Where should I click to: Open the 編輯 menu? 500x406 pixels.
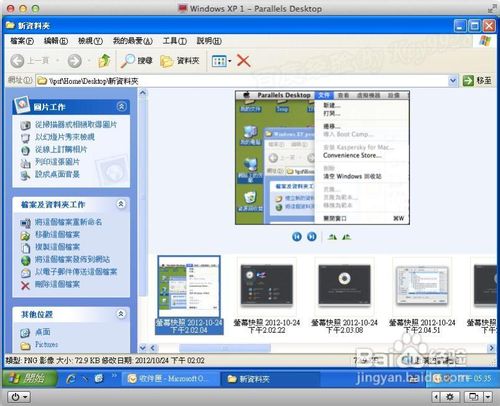pos(56,41)
